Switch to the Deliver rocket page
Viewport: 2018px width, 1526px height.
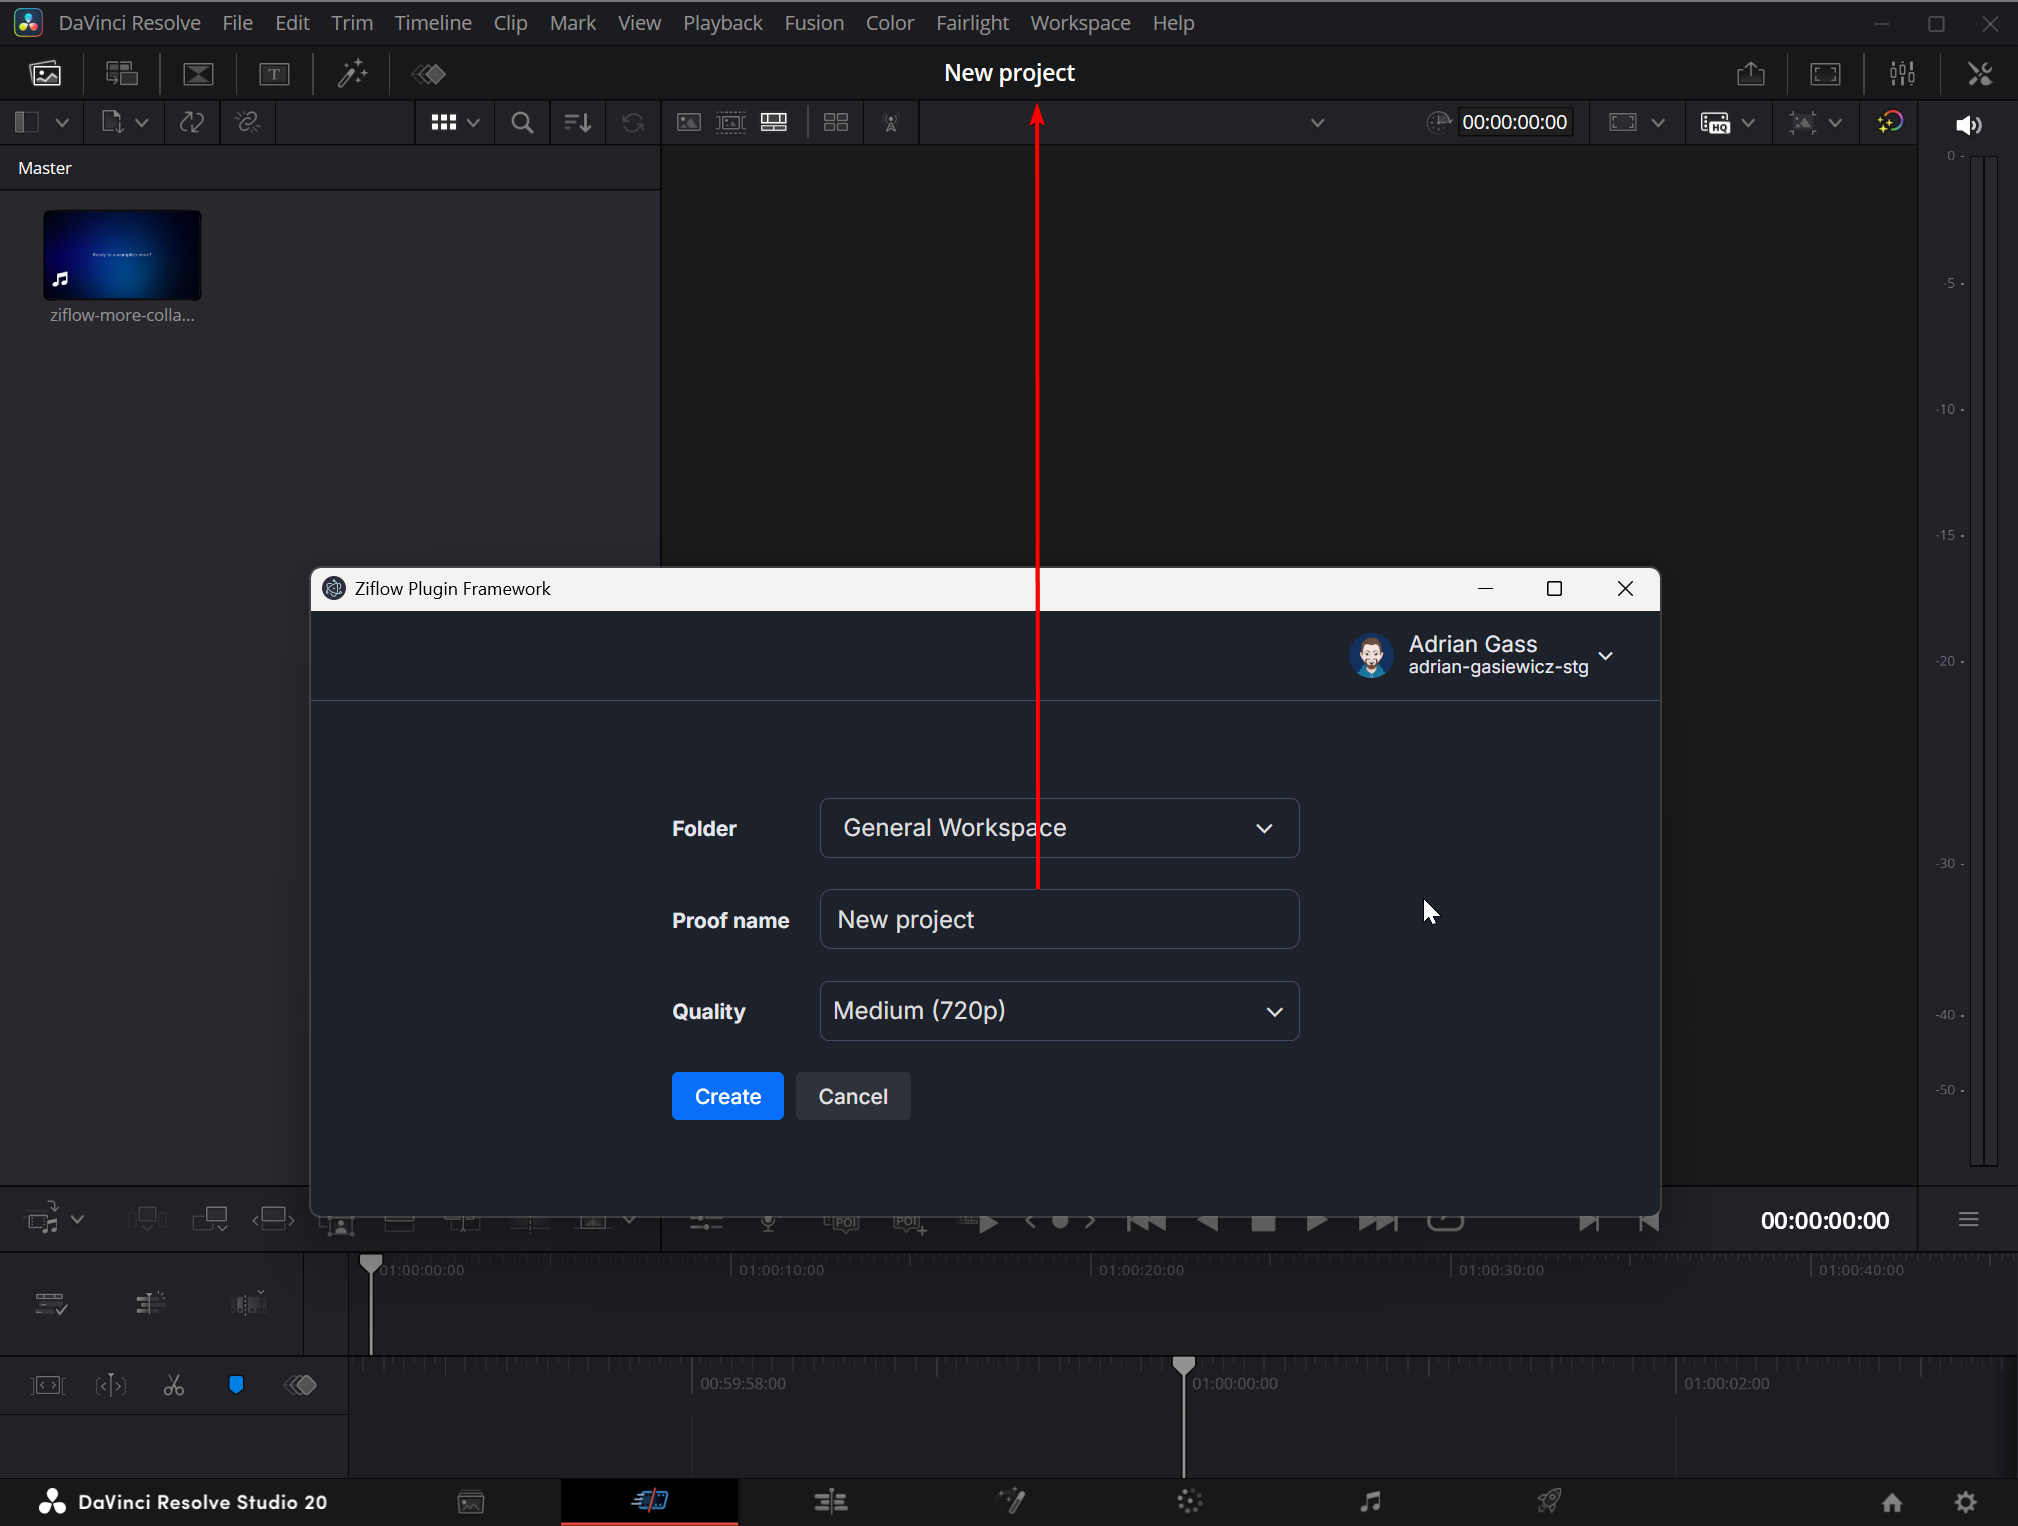(1549, 1502)
